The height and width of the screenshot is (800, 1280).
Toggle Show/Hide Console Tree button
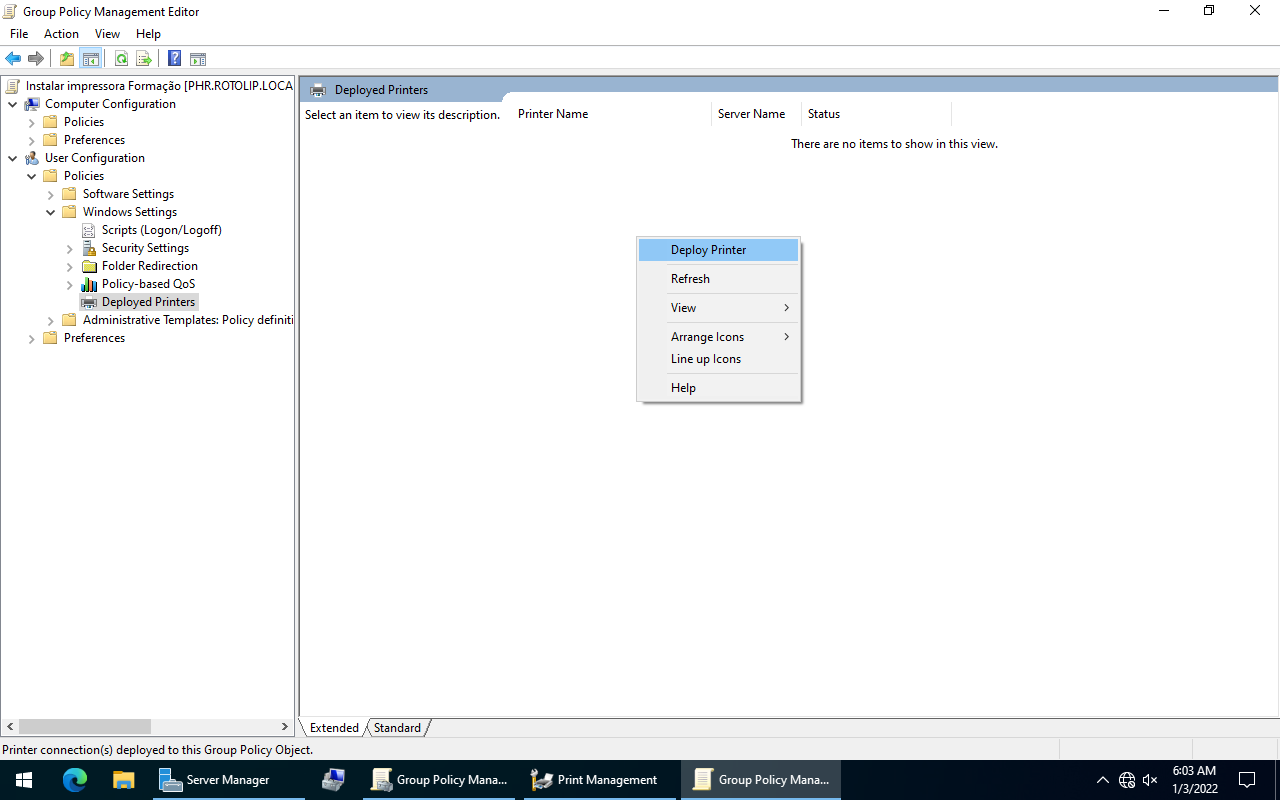[91, 59]
